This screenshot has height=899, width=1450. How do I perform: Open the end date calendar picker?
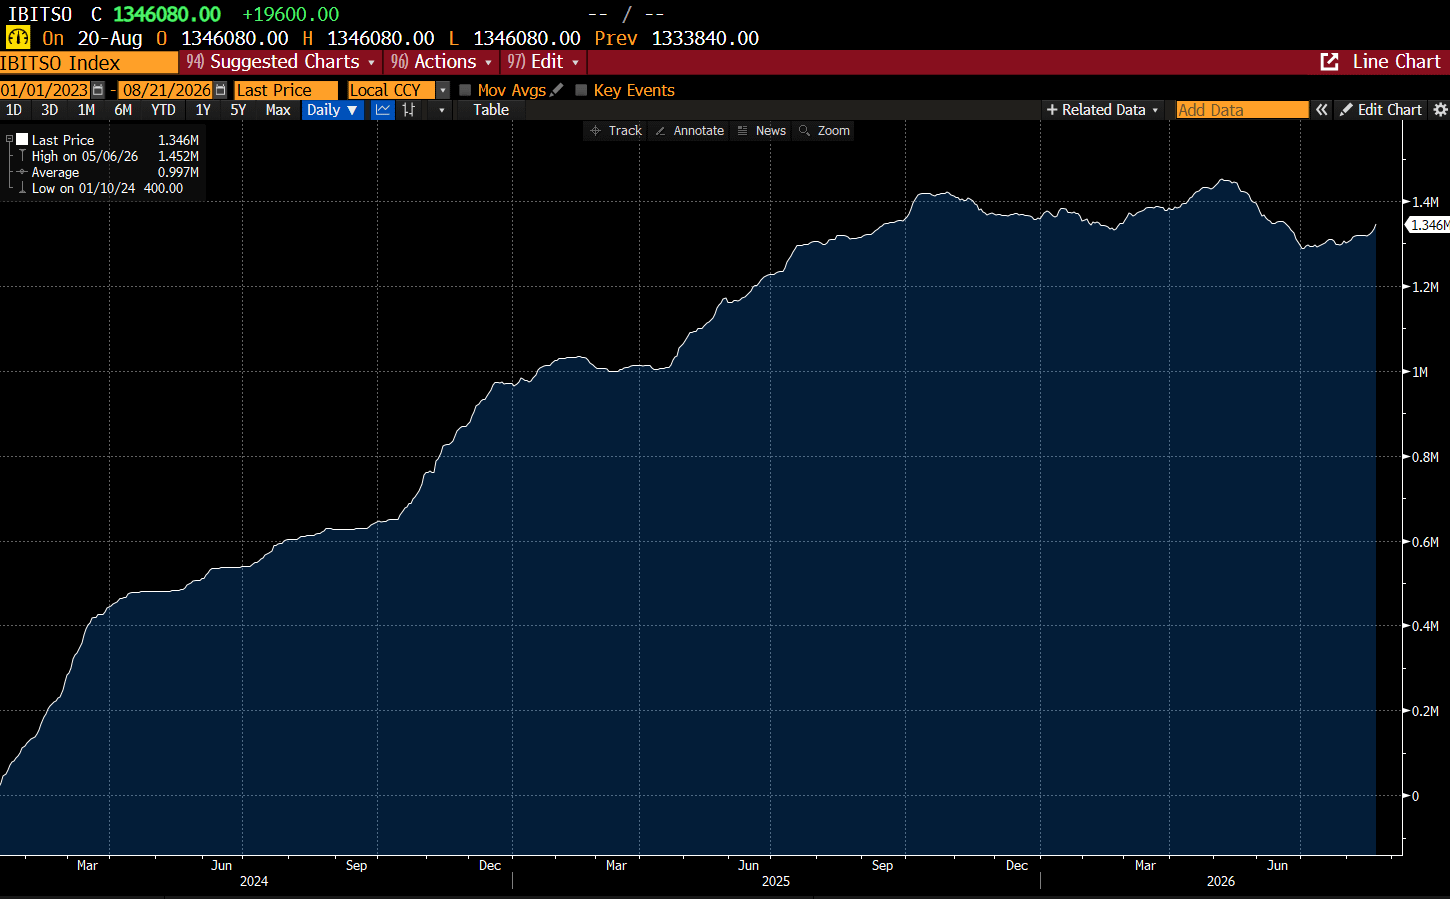point(221,90)
